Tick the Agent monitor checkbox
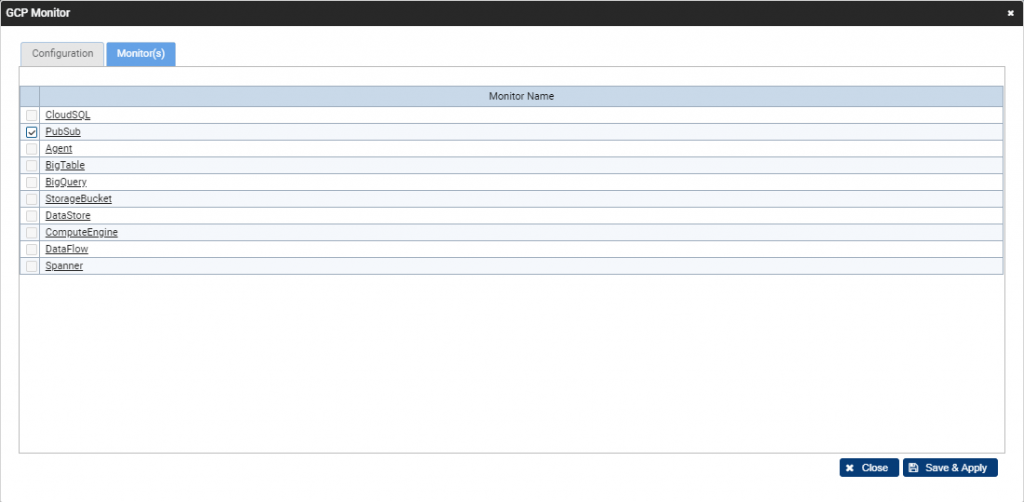The height and width of the screenshot is (502, 1024). (31, 149)
